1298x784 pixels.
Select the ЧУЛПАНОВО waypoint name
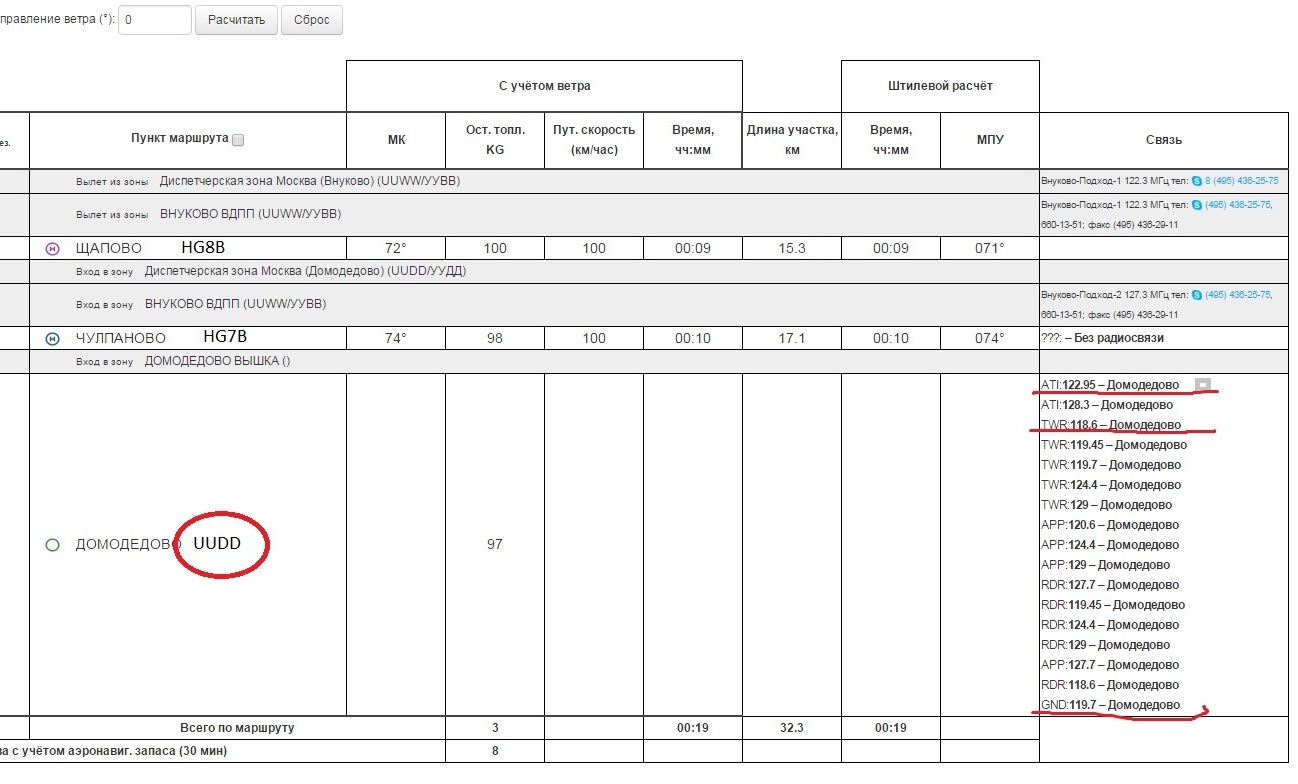[x=121, y=338]
